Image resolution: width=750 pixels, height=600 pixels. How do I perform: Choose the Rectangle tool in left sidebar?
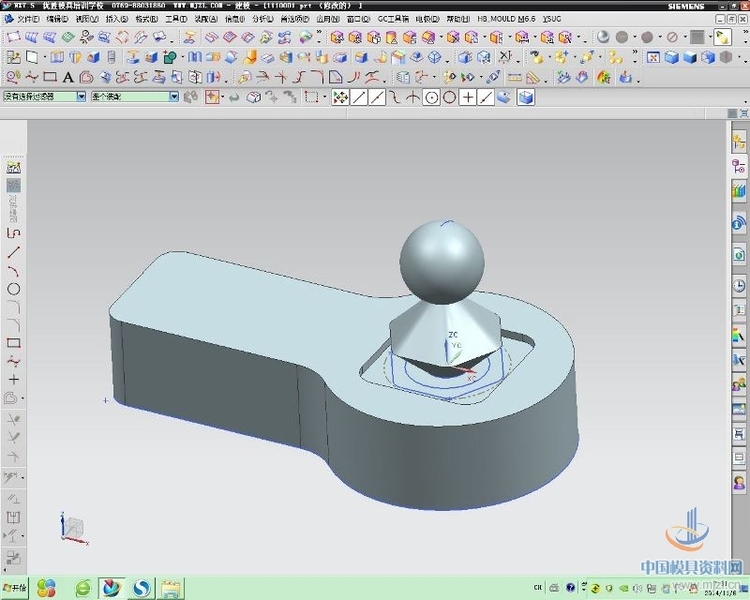pos(14,343)
